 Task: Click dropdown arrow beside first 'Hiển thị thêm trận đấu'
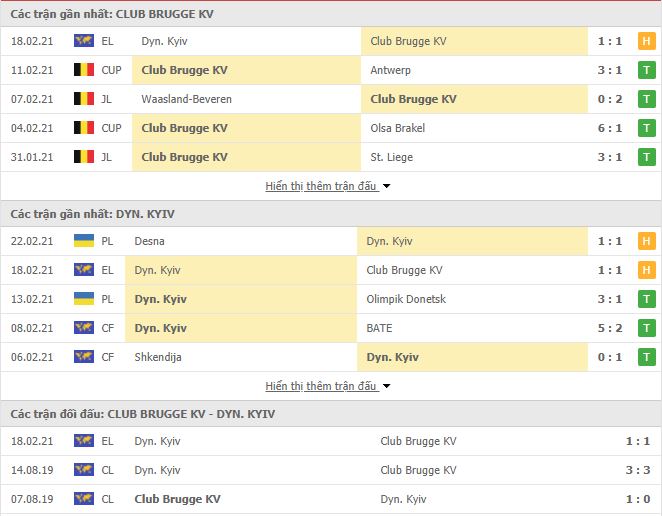pos(386,186)
